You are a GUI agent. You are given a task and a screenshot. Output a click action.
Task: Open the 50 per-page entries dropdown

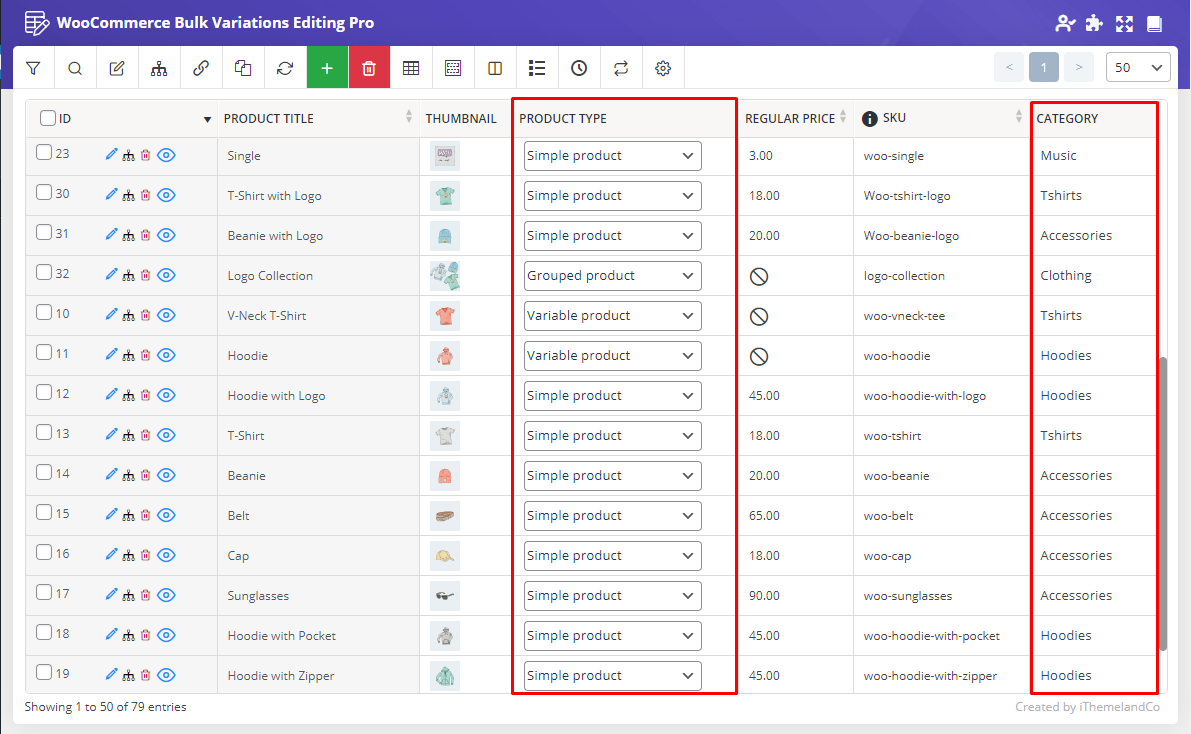[1138, 68]
